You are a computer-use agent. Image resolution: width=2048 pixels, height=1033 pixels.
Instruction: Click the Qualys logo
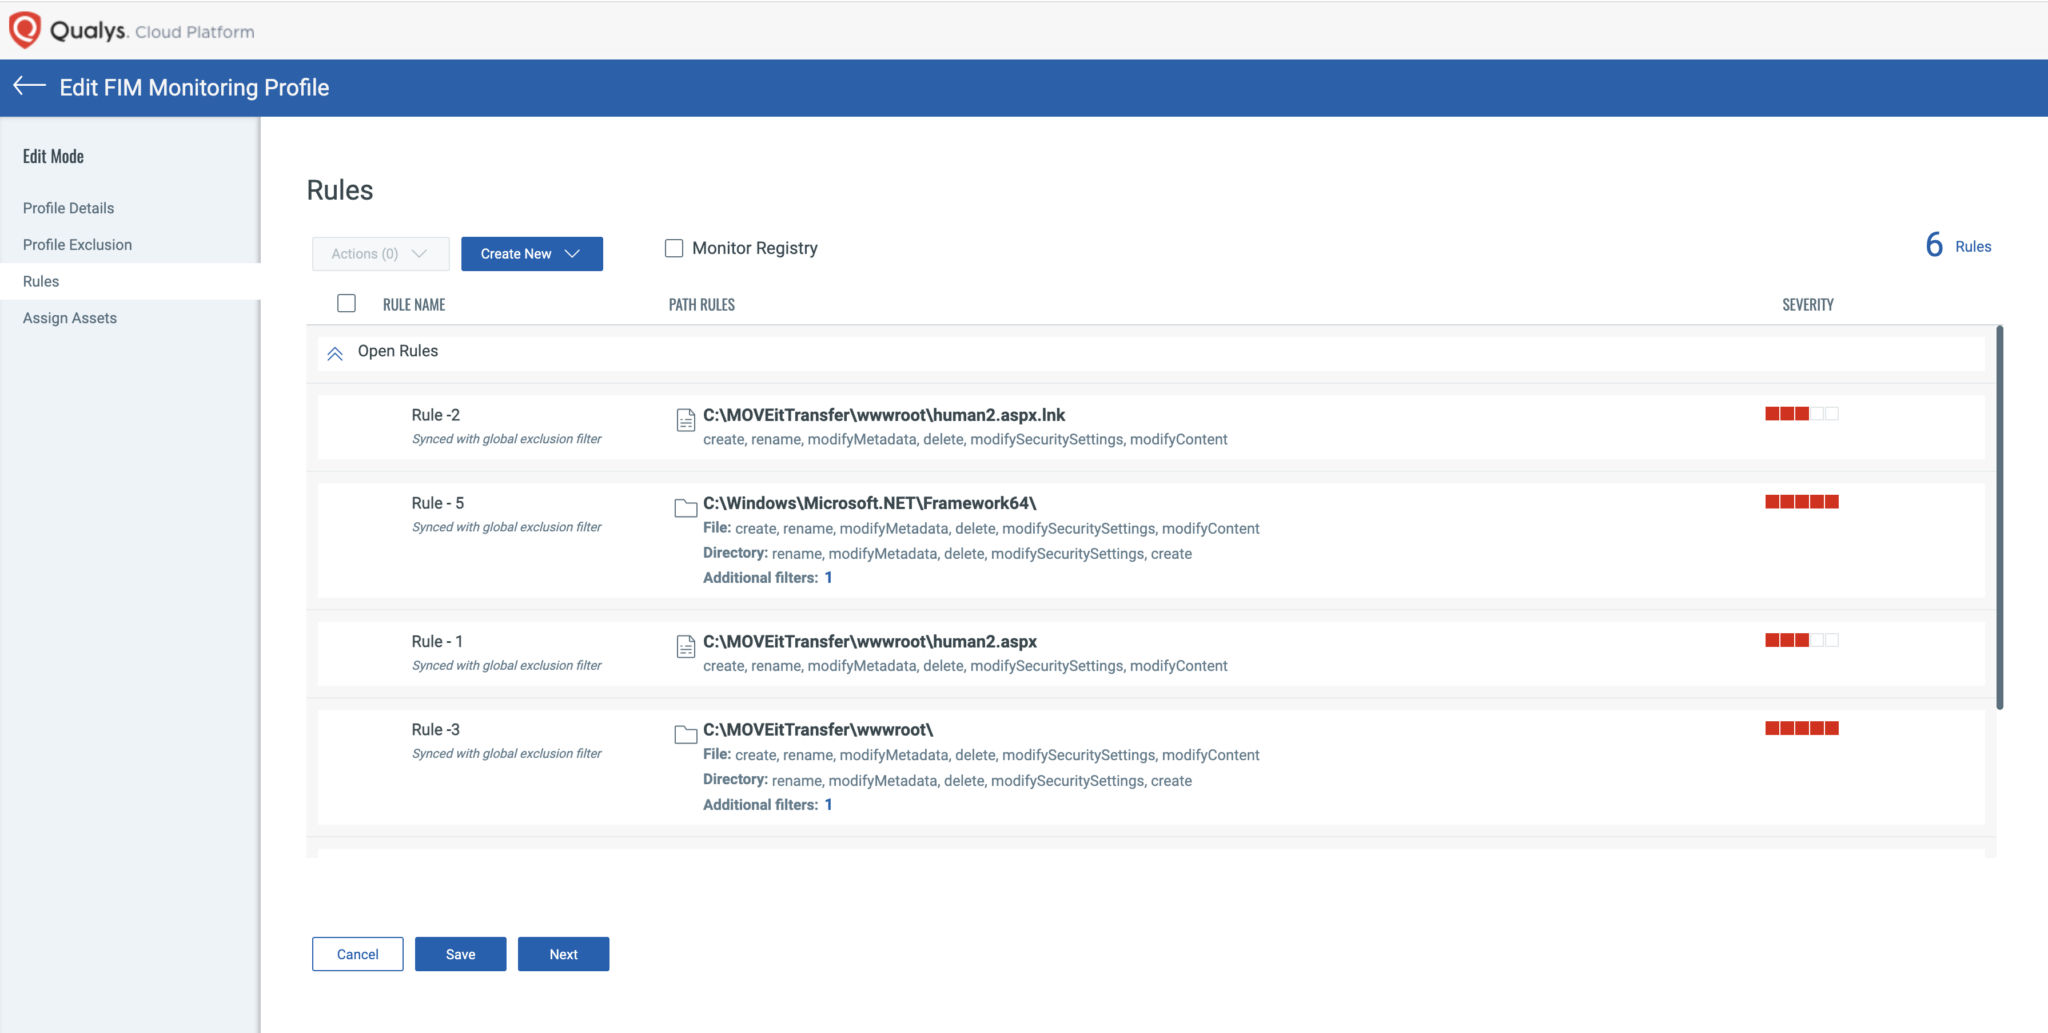[26, 30]
